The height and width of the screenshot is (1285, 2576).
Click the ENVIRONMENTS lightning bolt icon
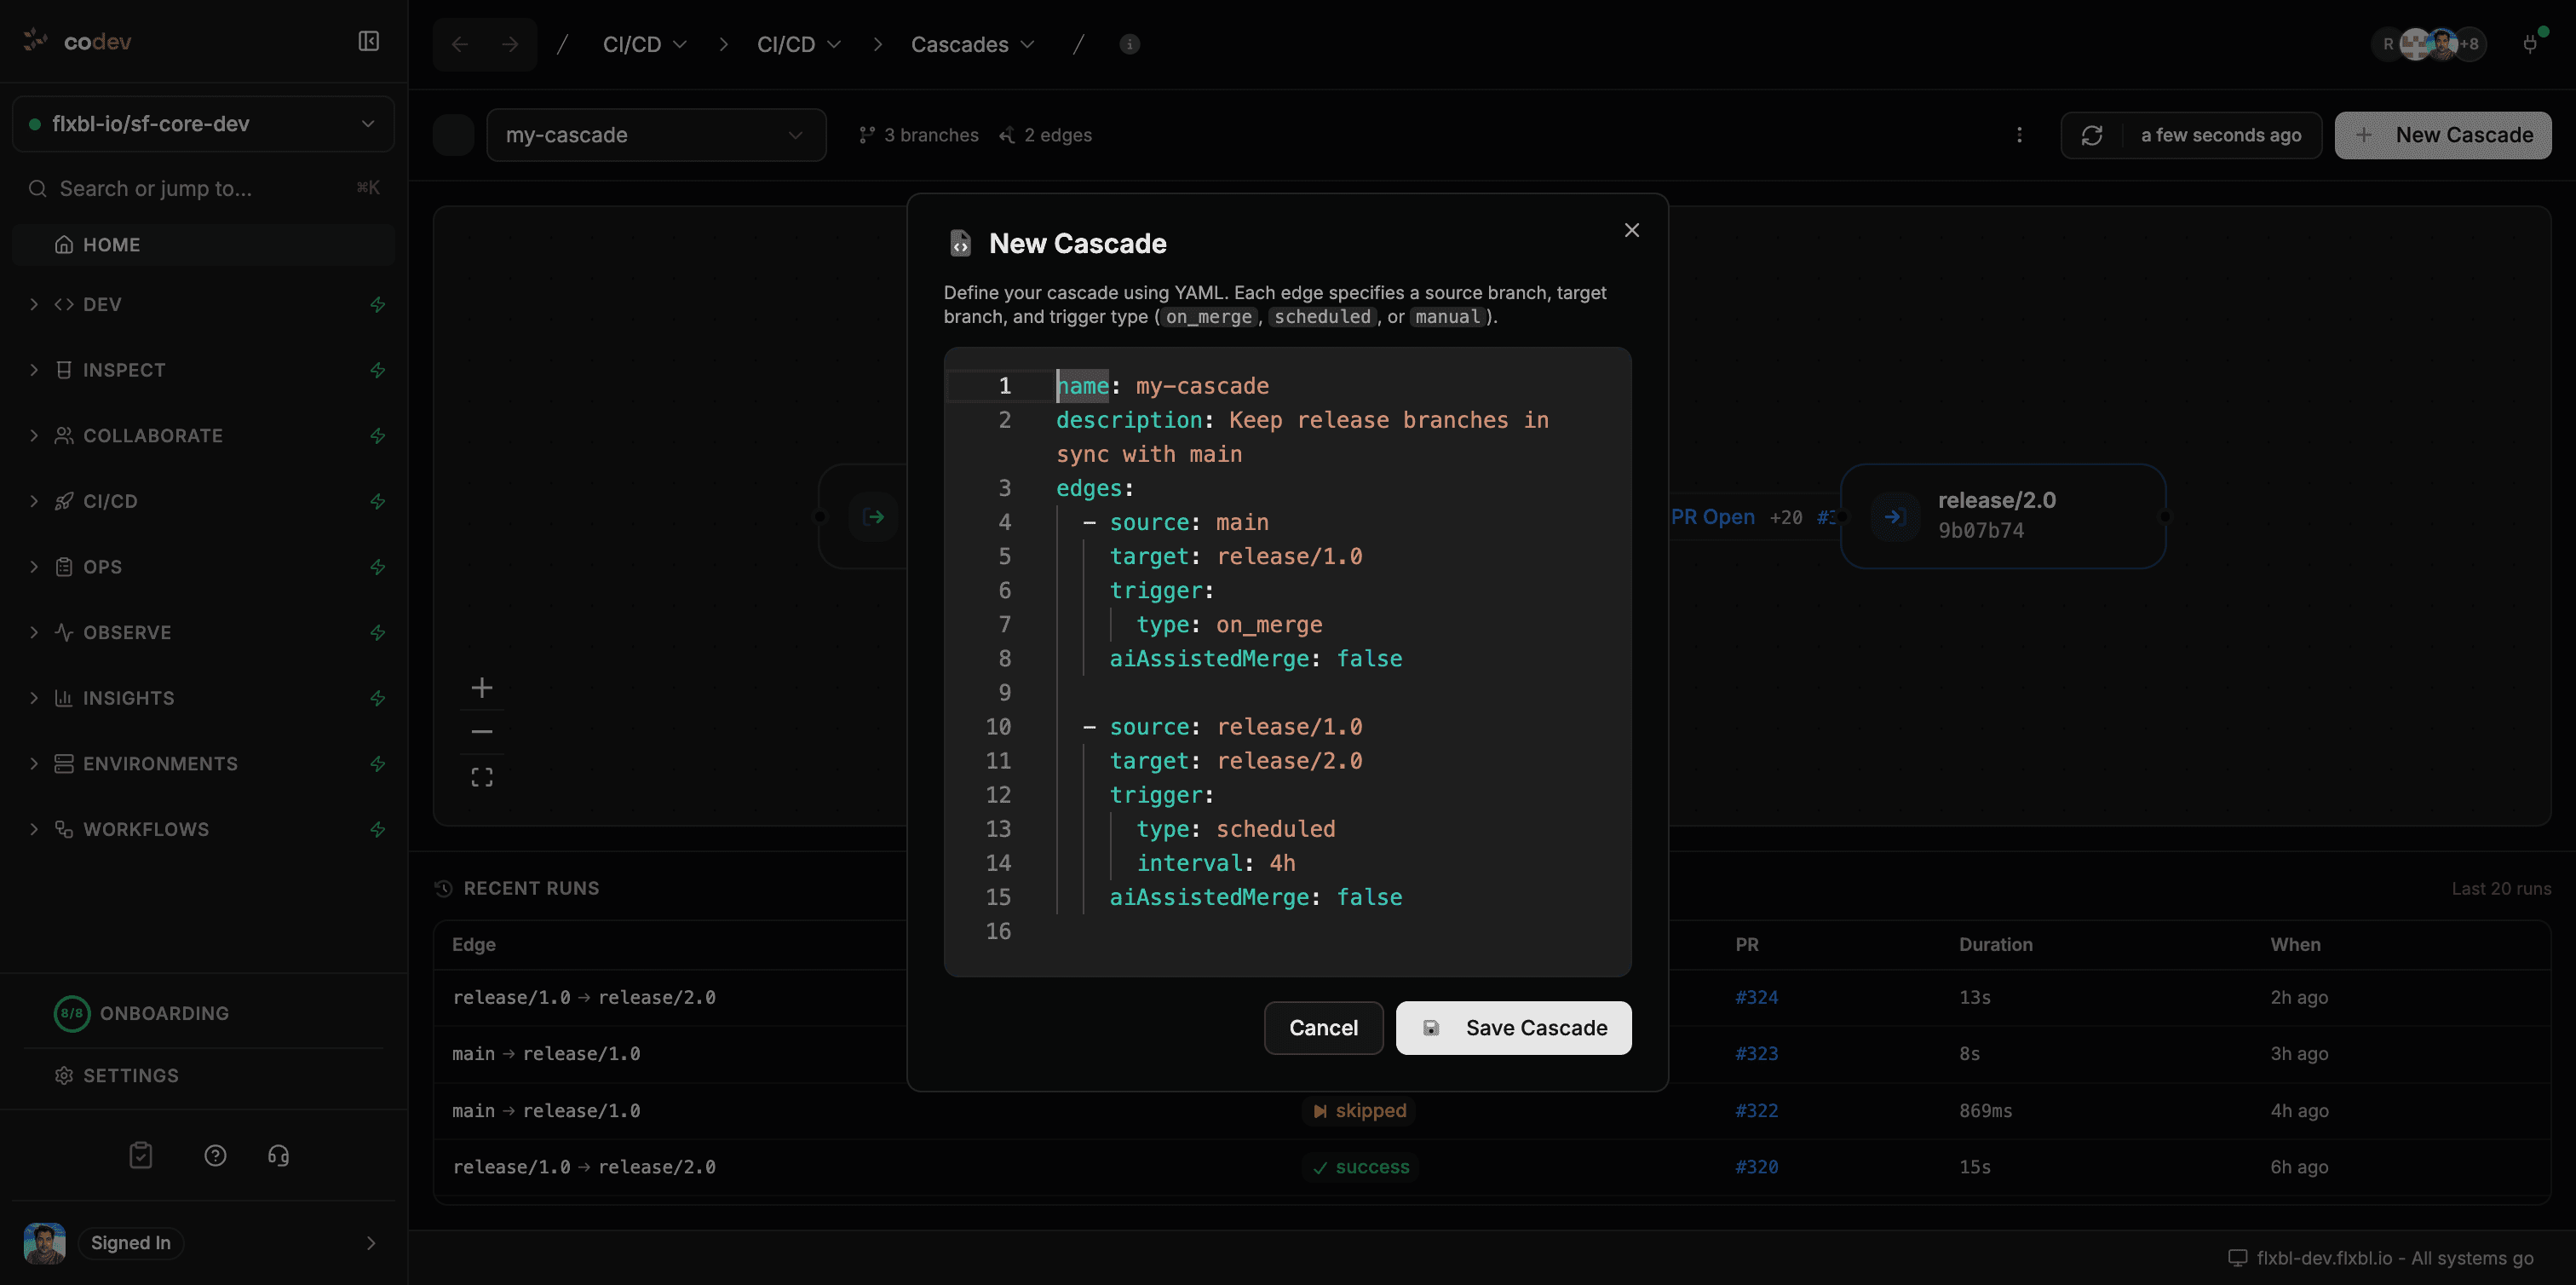coord(378,764)
